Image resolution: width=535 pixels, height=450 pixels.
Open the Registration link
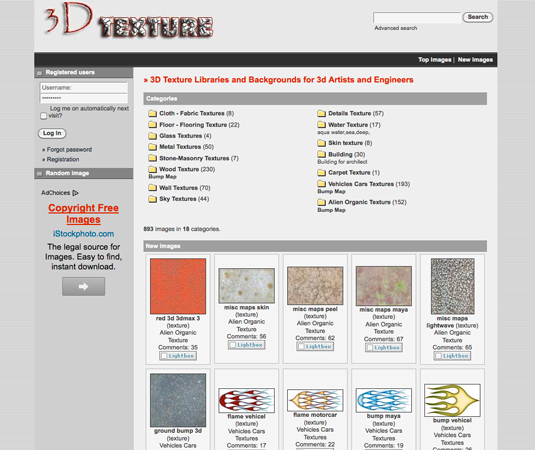coord(63,159)
